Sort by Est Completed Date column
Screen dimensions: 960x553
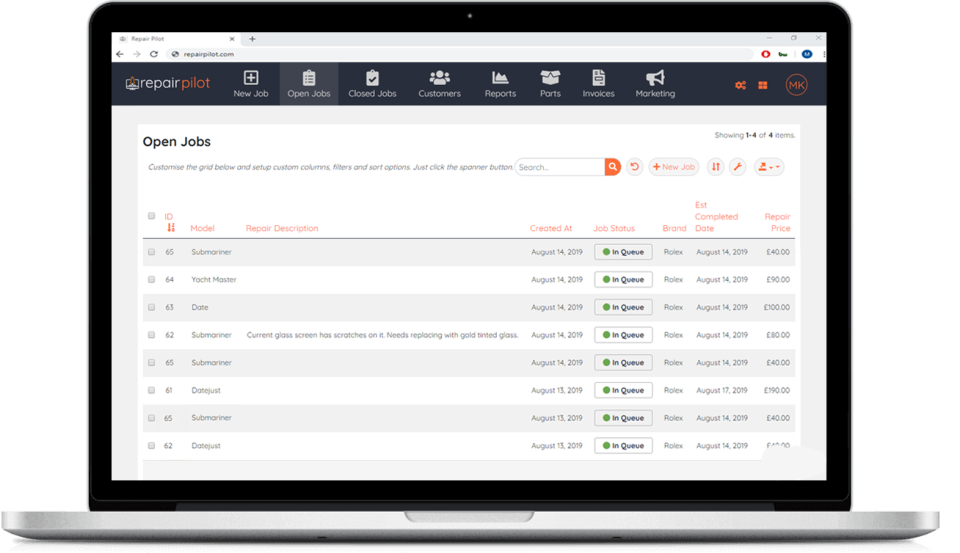716,216
